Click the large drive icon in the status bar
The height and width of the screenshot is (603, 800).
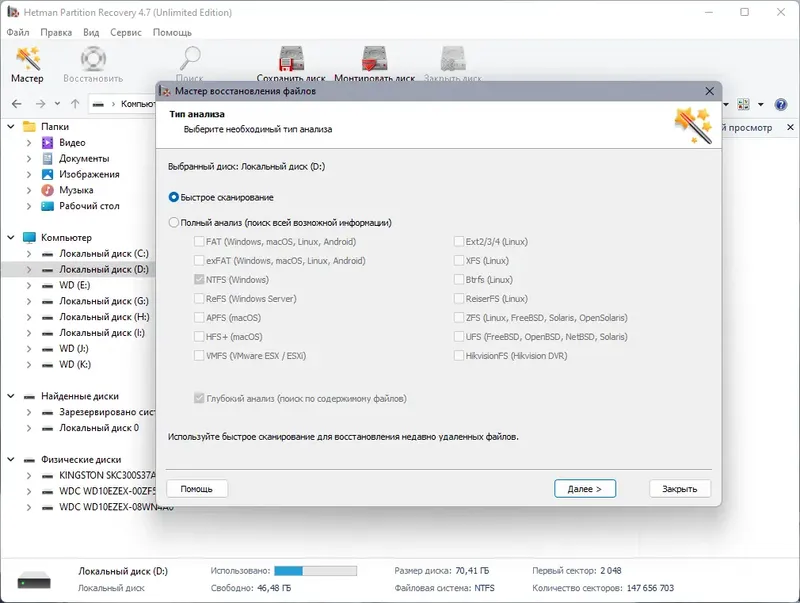point(34,581)
